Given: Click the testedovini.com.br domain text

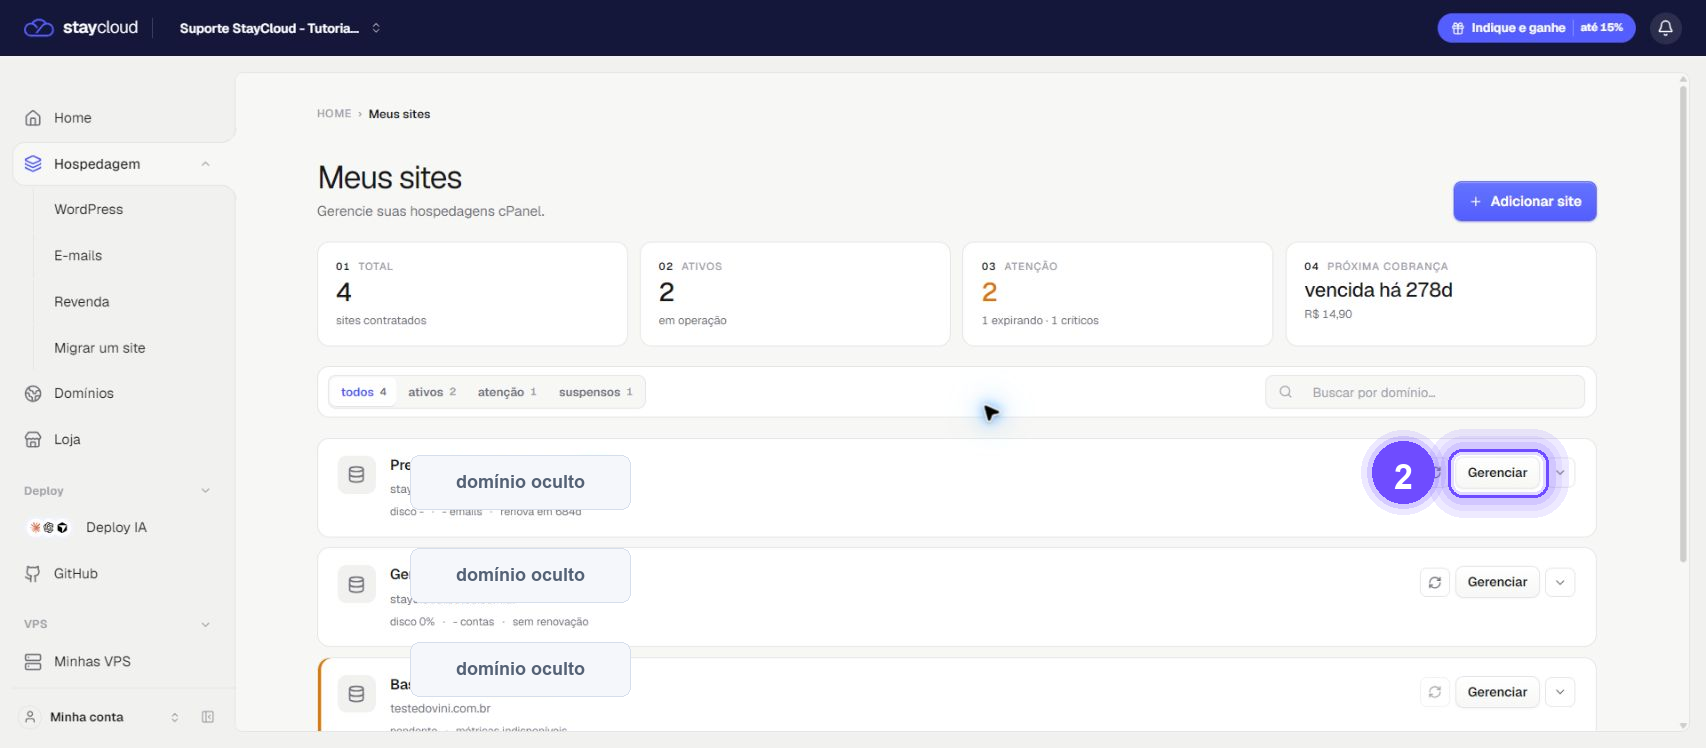Looking at the screenshot, I should (440, 709).
